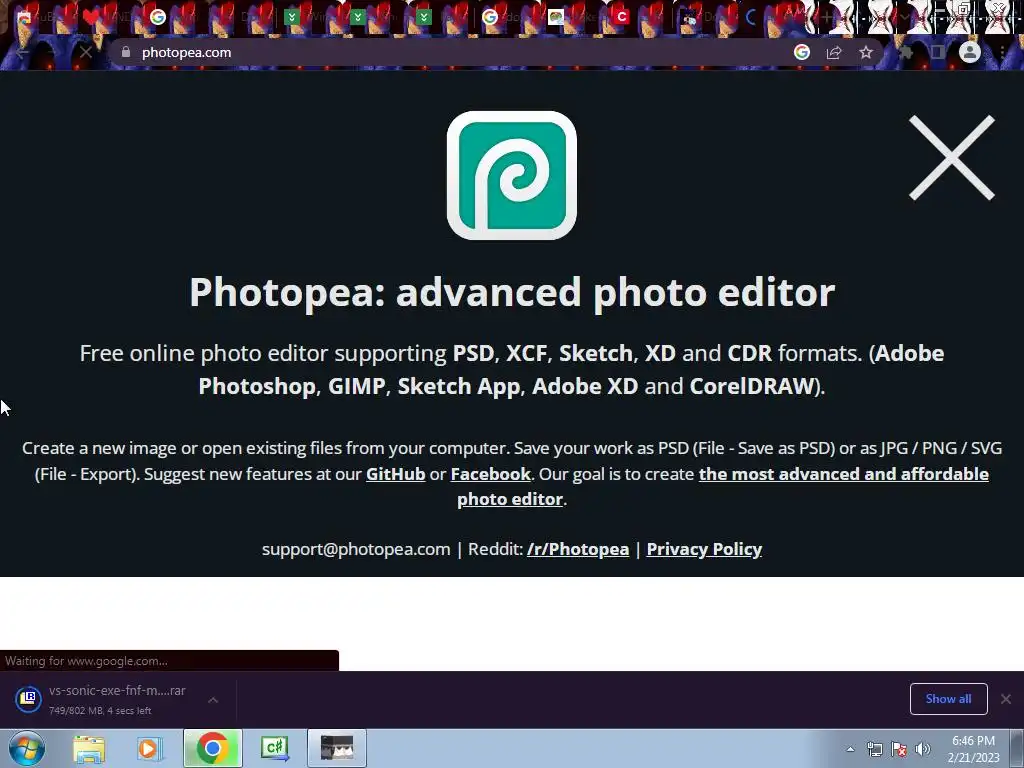The image size is (1024, 768).
Task: Switch to the dark thumbnail taskbar app
Action: pos(337,748)
